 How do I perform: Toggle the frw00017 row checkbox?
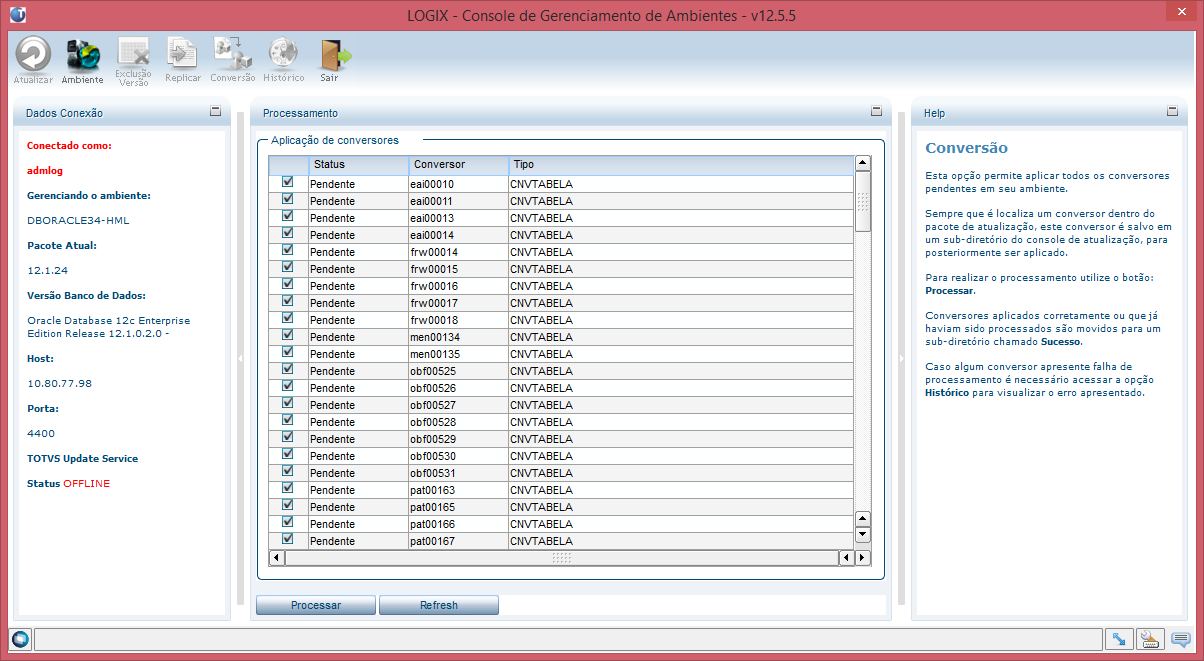[x=288, y=301]
